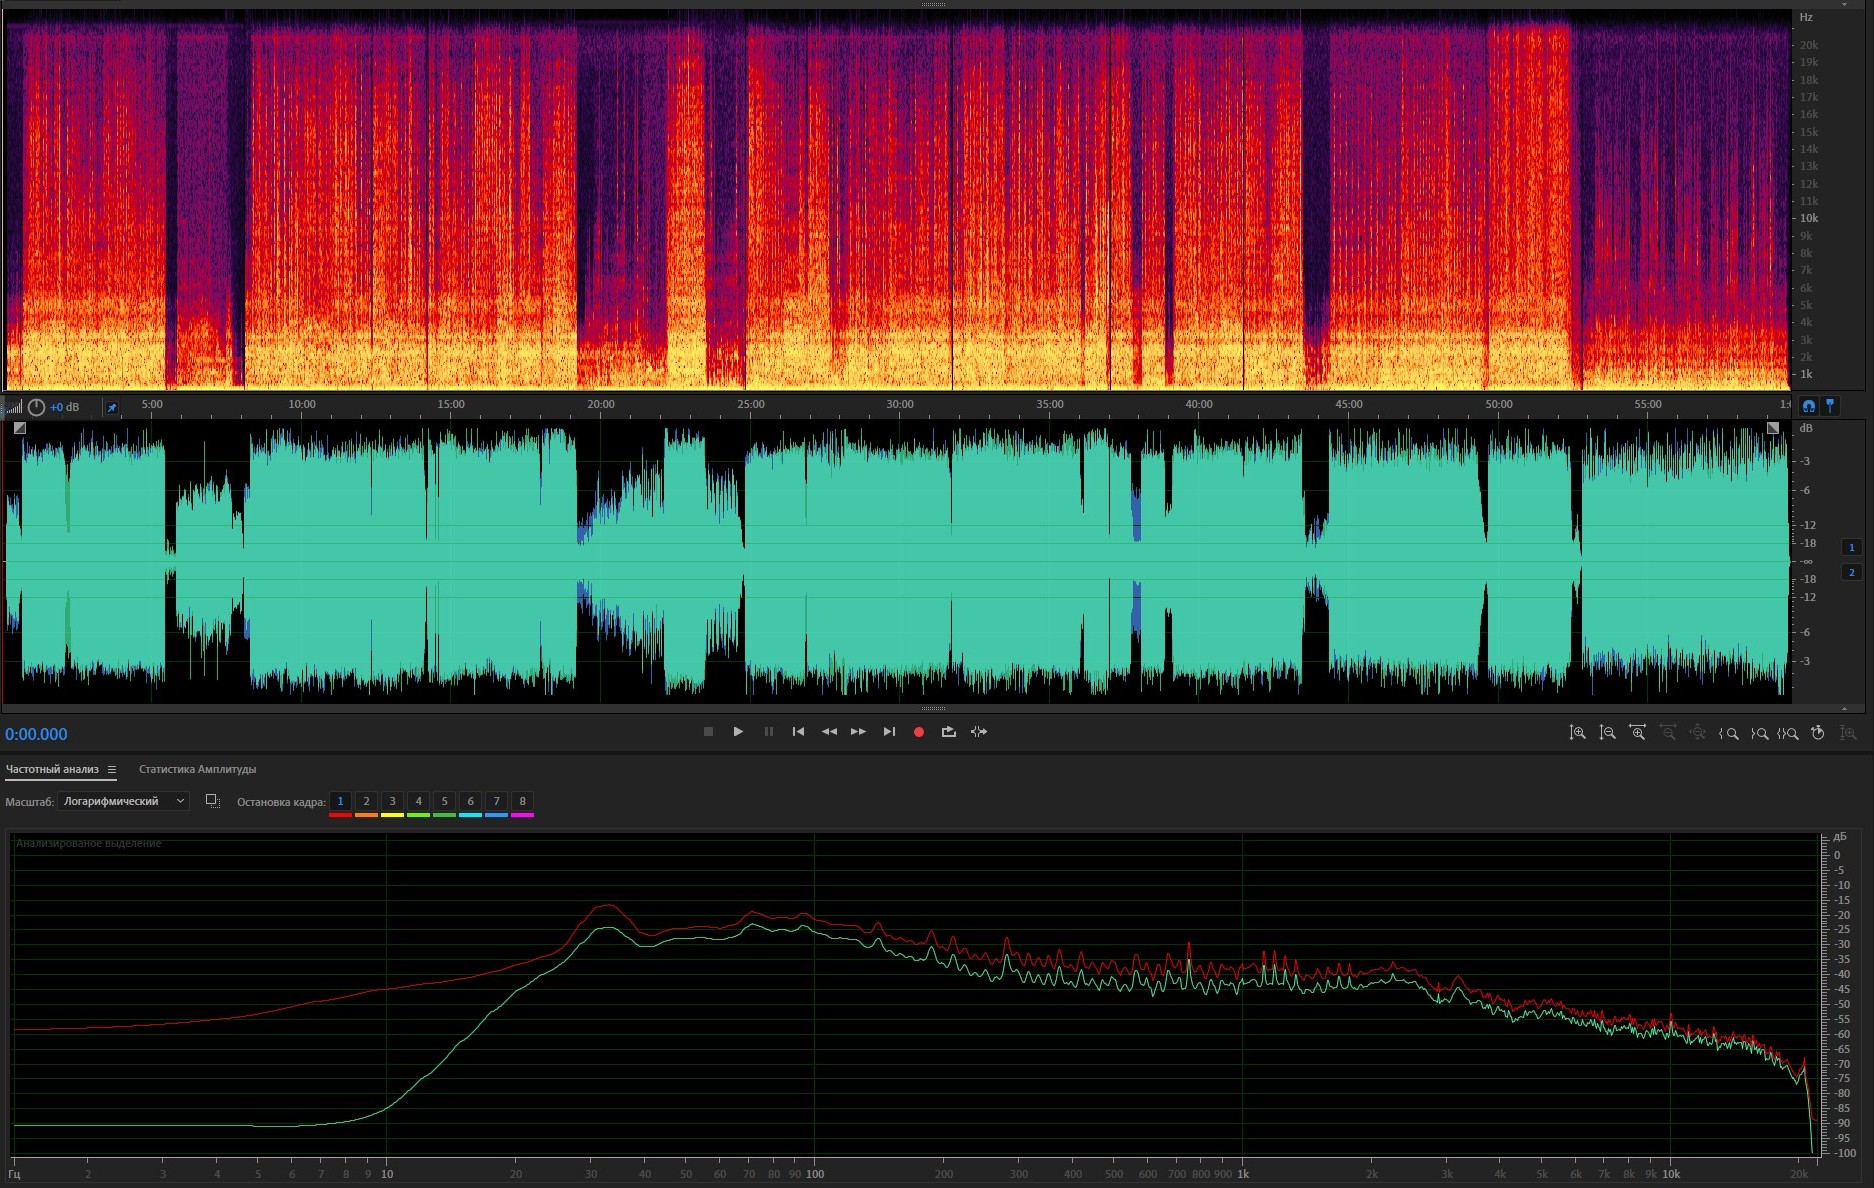Click the Fade In handle on the waveform
The image size is (1874, 1188).
pyautogui.click(x=20, y=428)
